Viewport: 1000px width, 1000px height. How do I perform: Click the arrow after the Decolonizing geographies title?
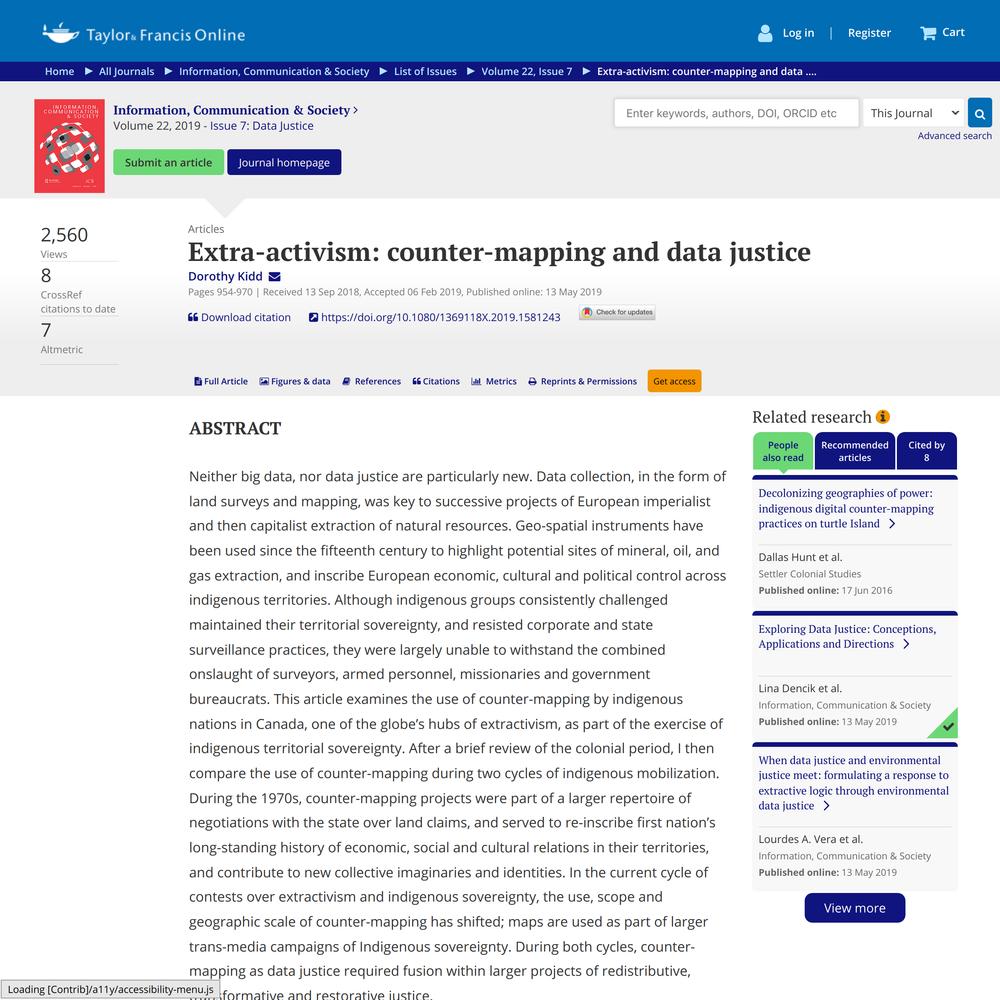click(892, 524)
